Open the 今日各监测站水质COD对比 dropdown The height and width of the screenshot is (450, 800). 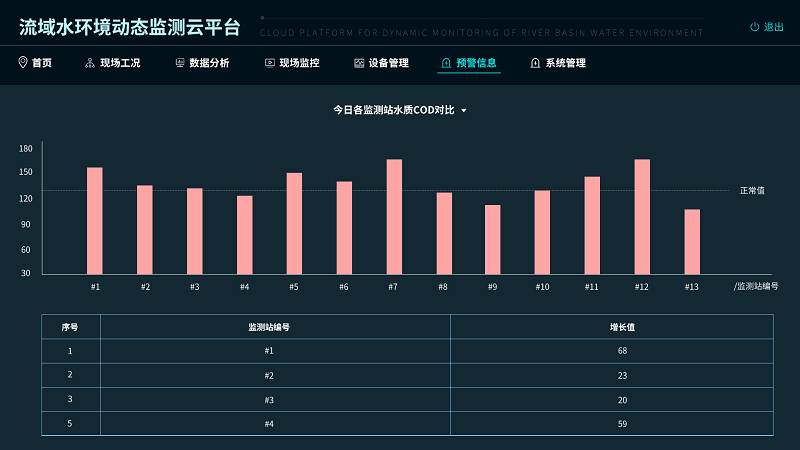[x=399, y=110]
